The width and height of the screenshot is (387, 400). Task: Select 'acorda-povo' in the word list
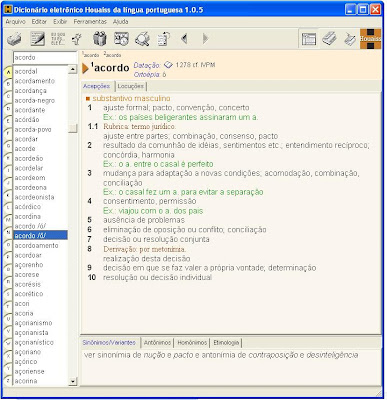[33, 129]
